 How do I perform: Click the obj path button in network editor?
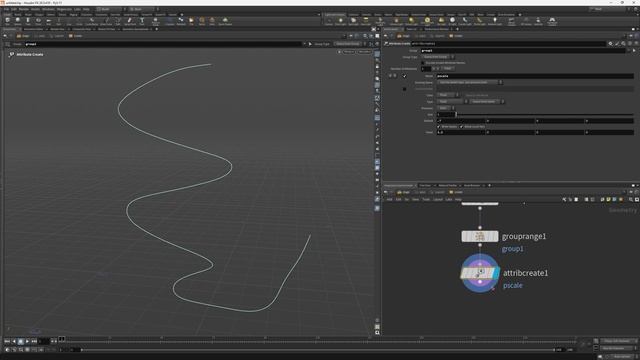point(403,192)
